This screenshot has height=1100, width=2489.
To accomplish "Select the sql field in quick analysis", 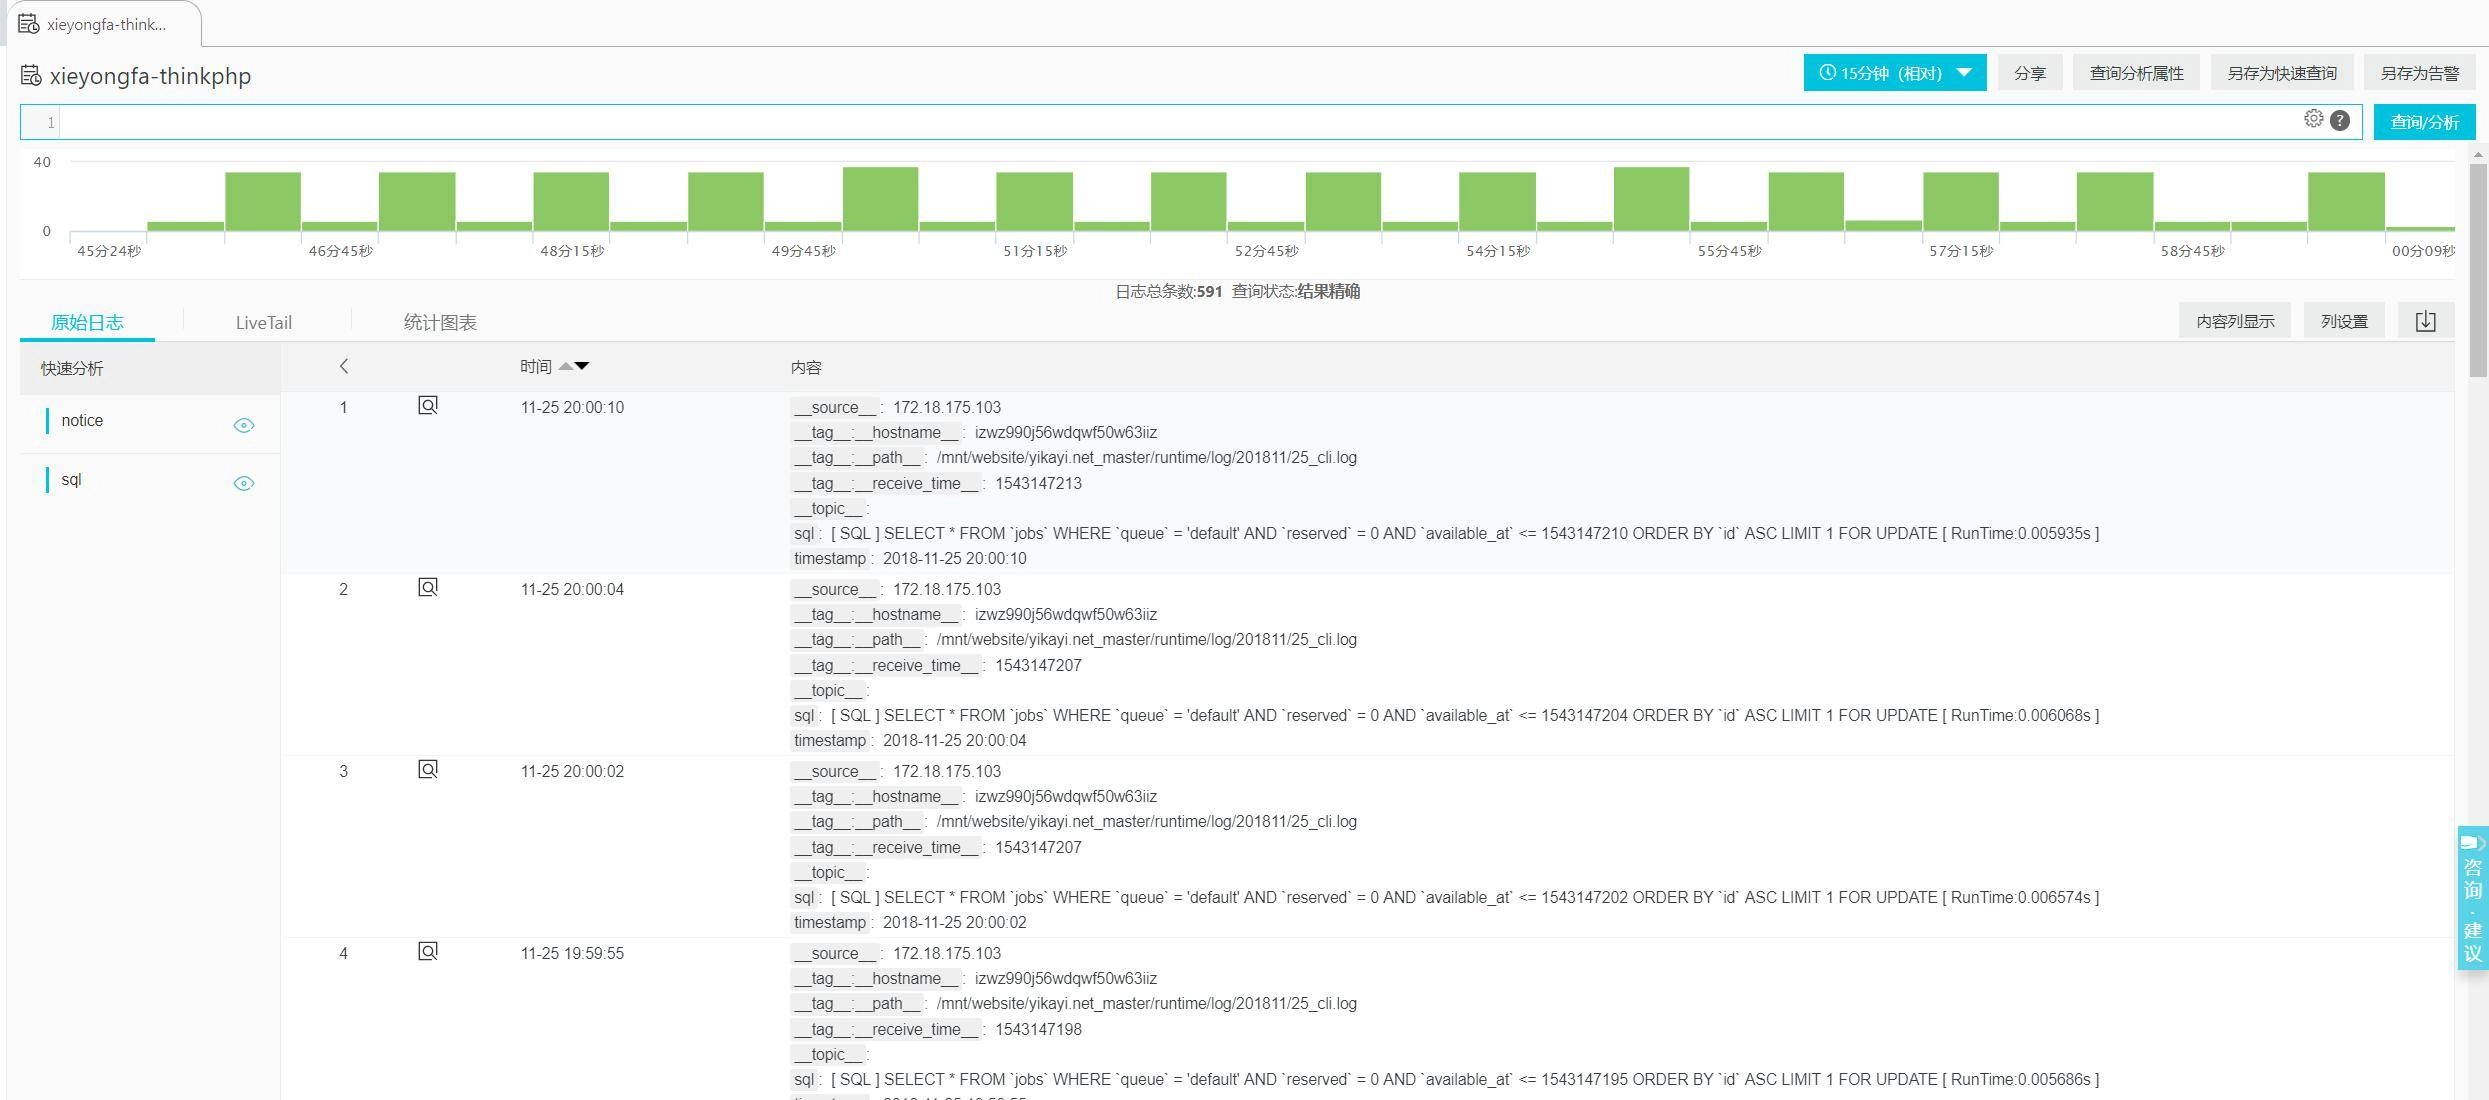I will pos(71,479).
